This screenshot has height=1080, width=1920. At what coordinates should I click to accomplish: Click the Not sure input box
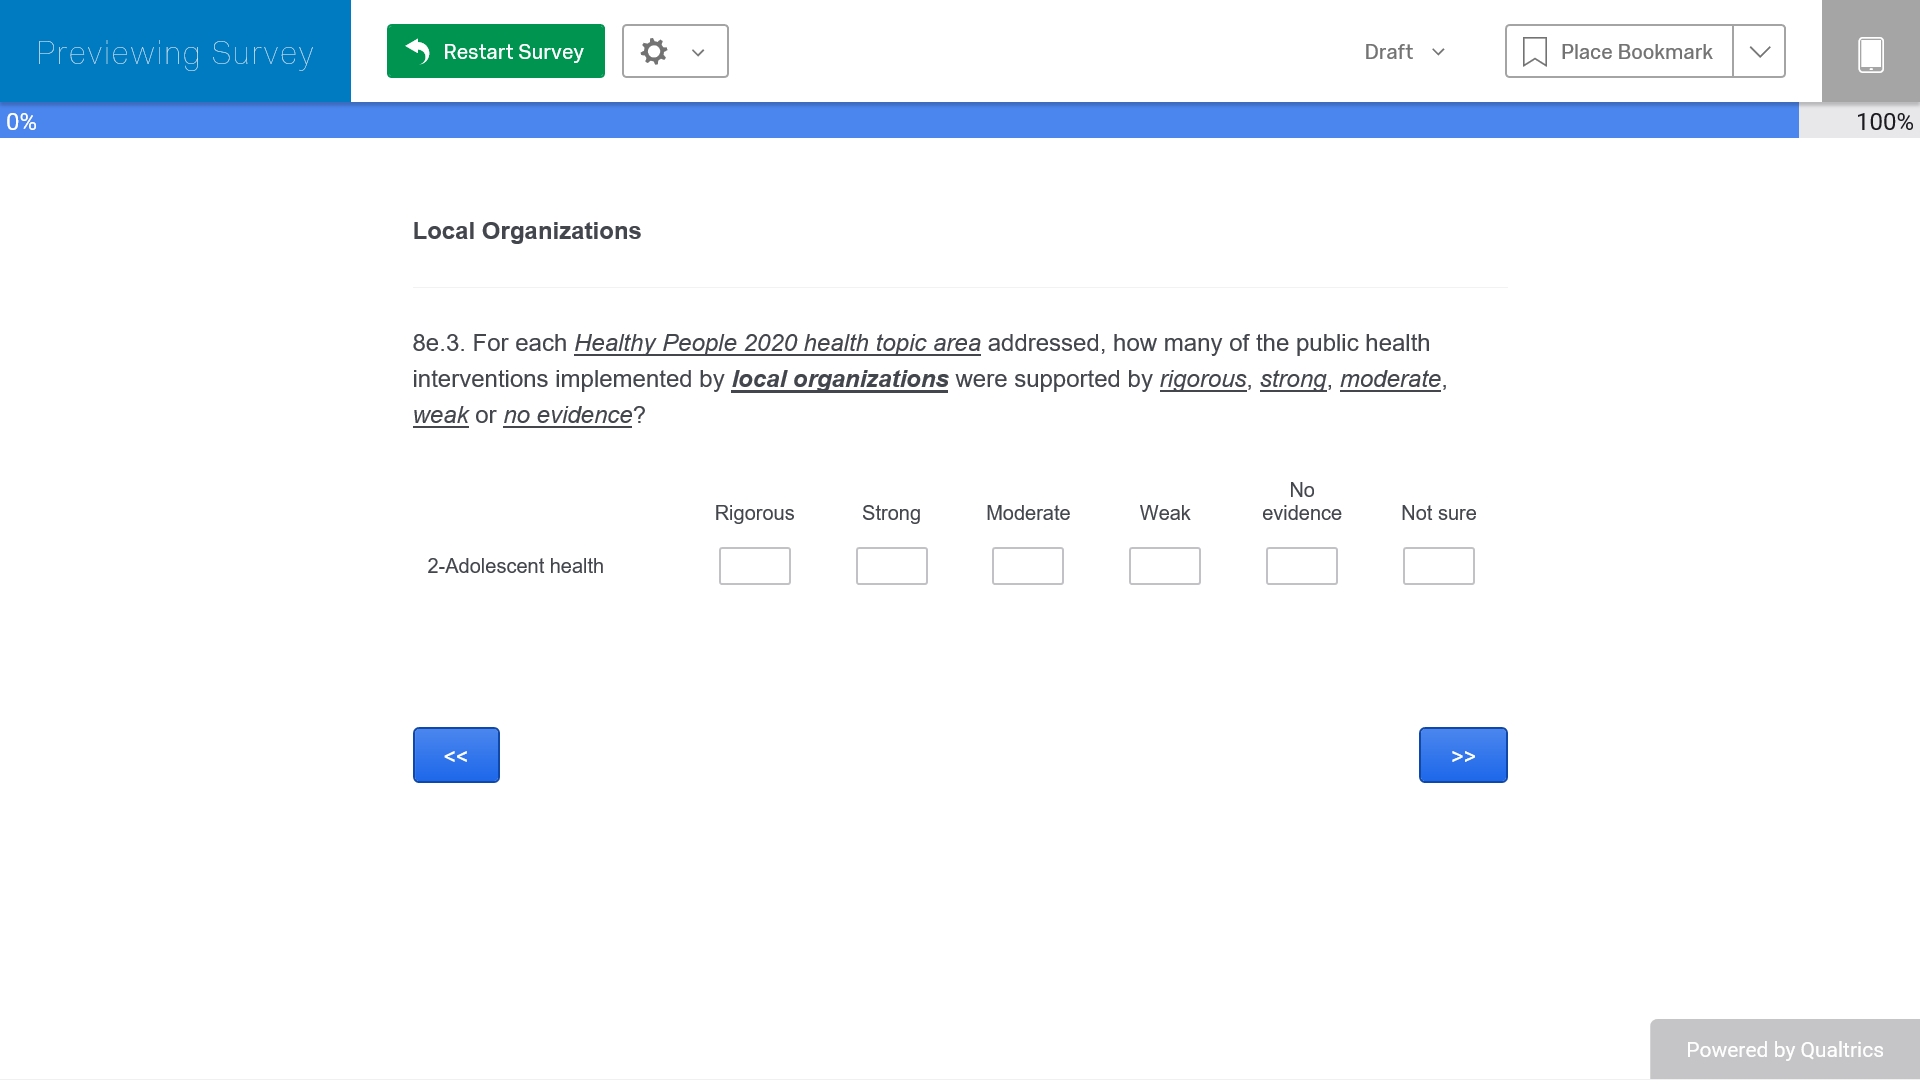point(1438,566)
